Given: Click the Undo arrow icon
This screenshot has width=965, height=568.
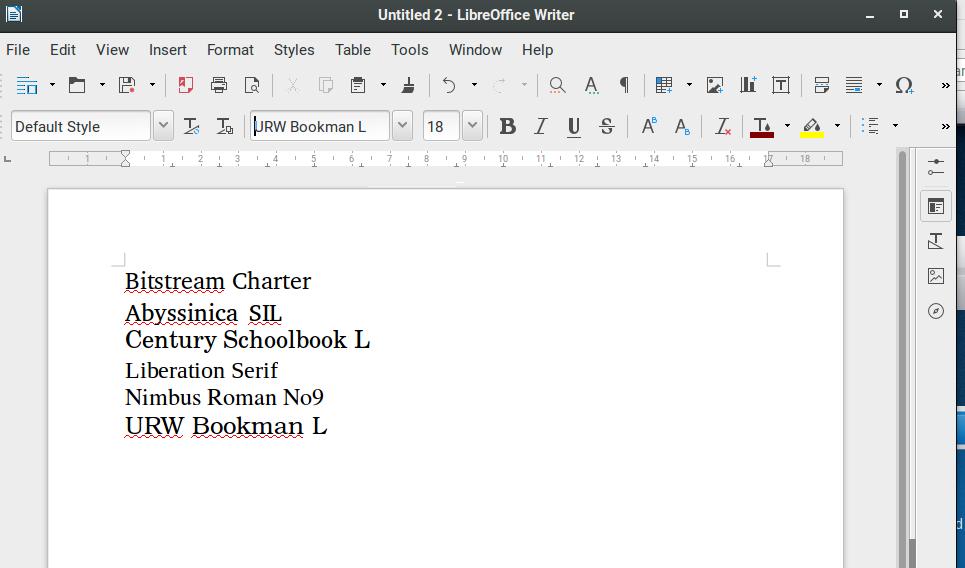Looking at the screenshot, I should (x=449, y=85).
